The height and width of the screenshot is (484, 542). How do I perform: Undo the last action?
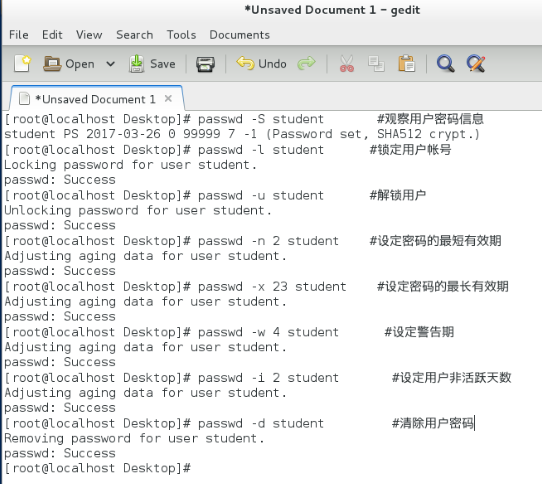click(261, 64)
